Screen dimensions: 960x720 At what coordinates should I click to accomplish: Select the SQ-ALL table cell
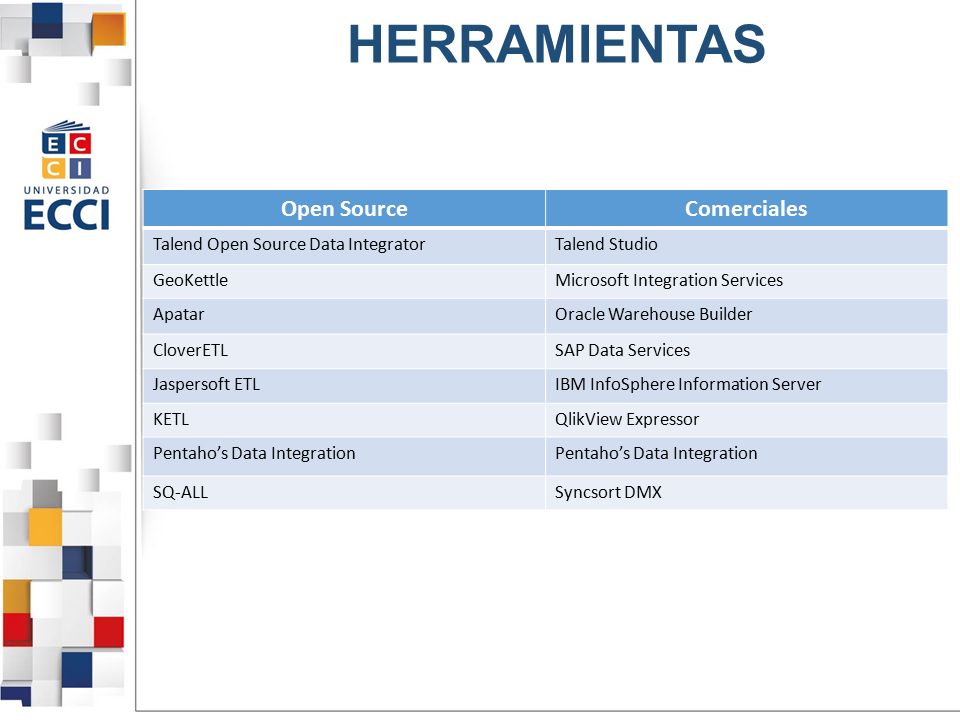344,492
